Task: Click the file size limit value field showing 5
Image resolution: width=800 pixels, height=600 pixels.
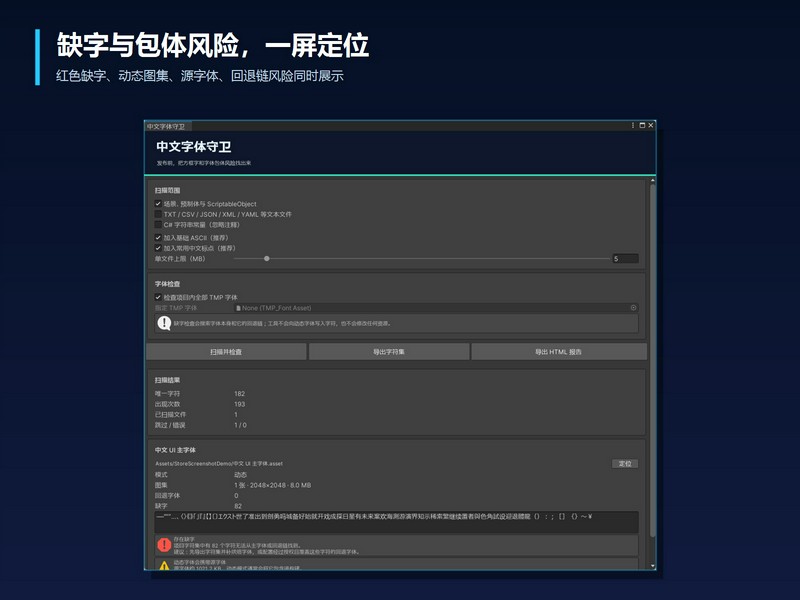Action: point(625,259)
